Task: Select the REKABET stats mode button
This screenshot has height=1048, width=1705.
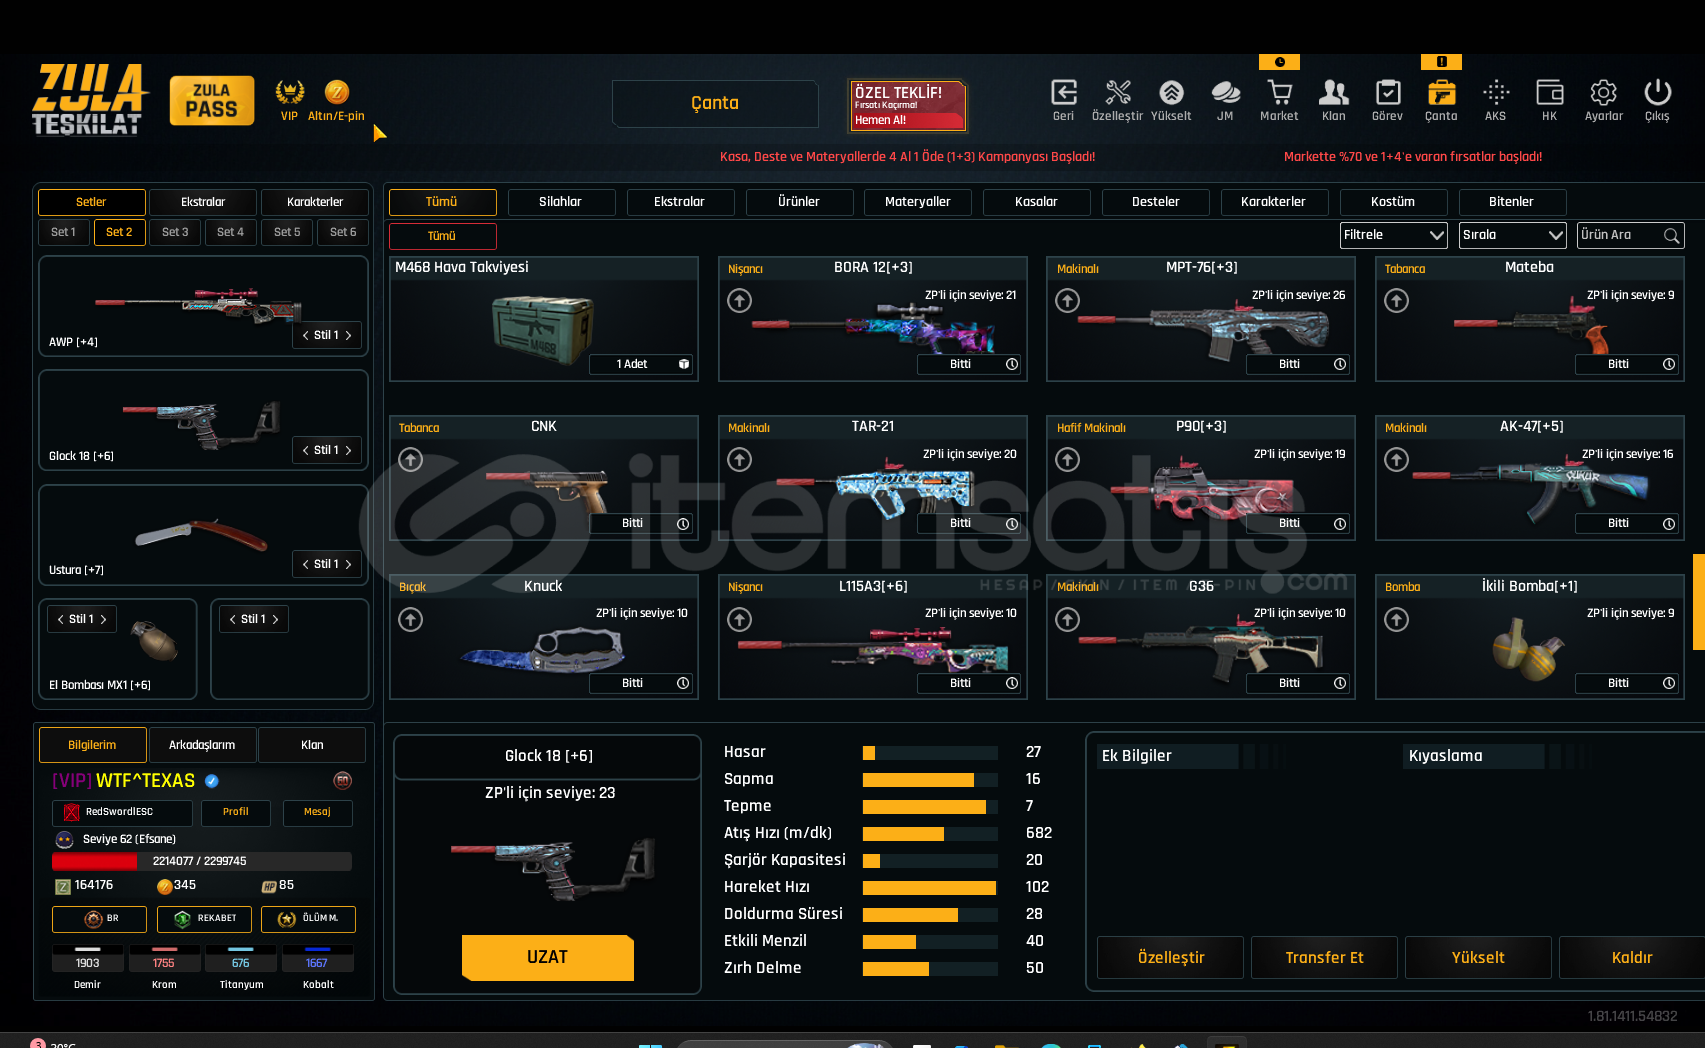Action: tap(204, 919)
